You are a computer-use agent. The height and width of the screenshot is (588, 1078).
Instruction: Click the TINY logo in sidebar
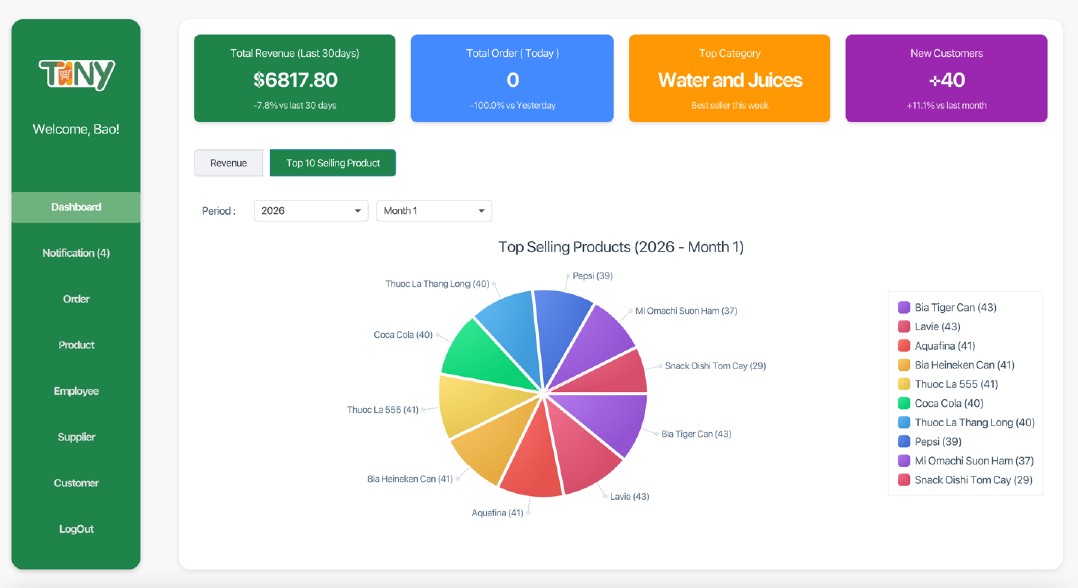[76, 75]
